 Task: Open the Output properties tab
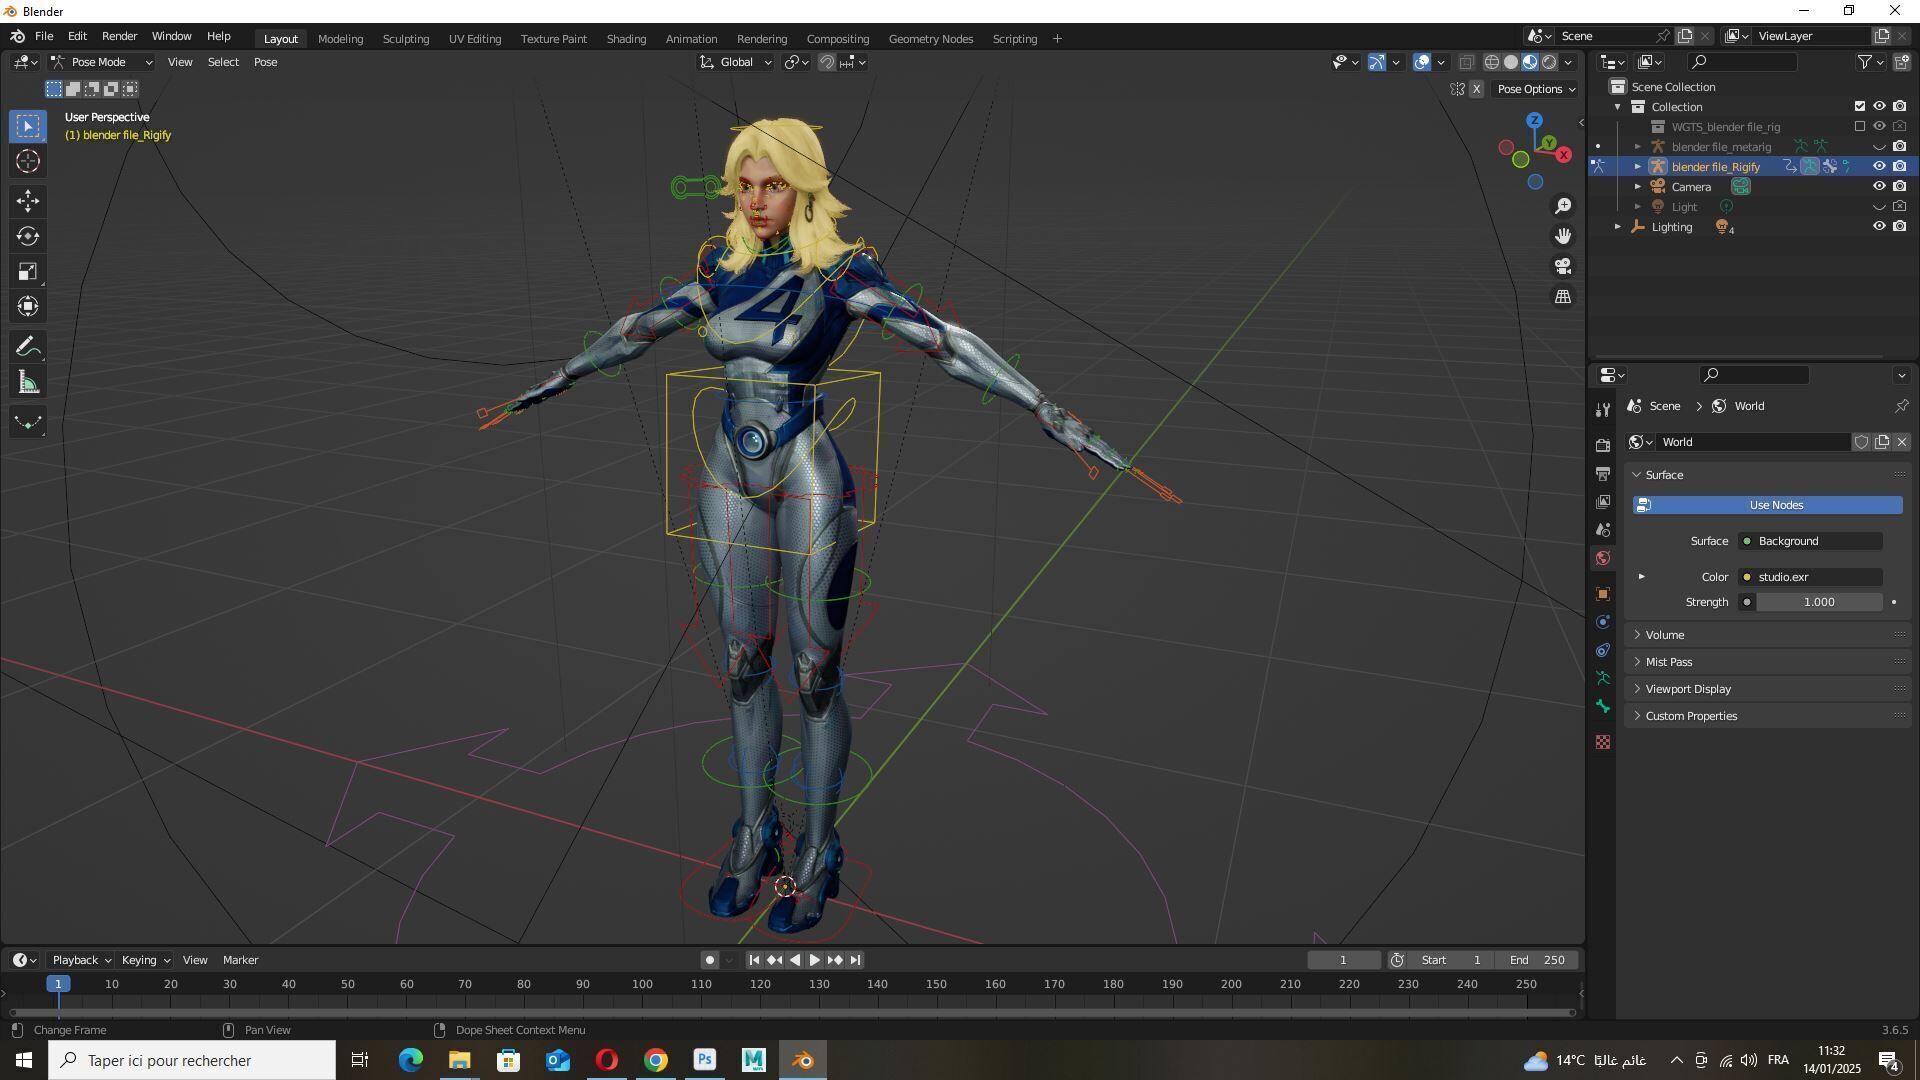click(x=1603, y=473)
